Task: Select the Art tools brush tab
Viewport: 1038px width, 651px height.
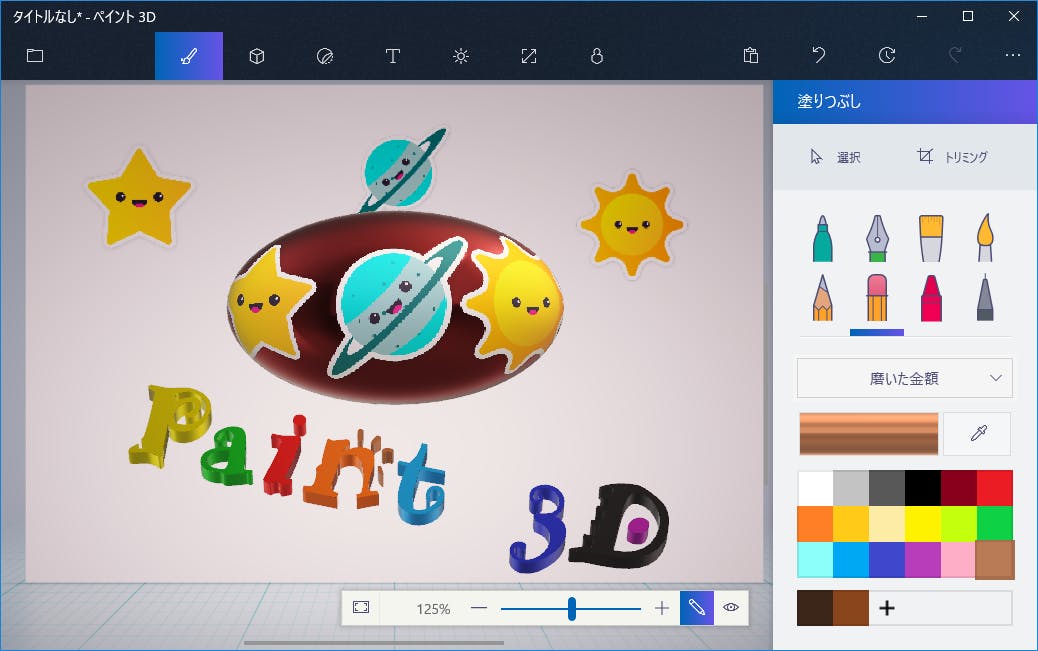Action: [189, 56]
